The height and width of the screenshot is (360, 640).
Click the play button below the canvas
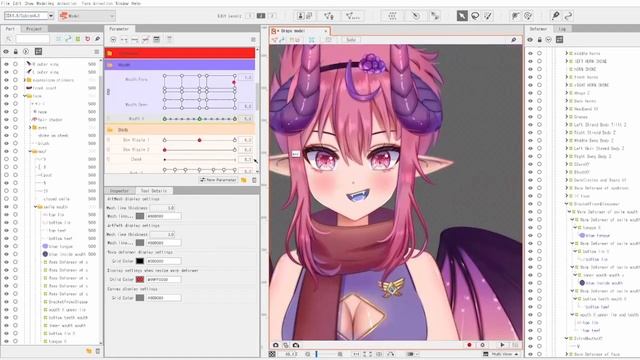point(502,345)
